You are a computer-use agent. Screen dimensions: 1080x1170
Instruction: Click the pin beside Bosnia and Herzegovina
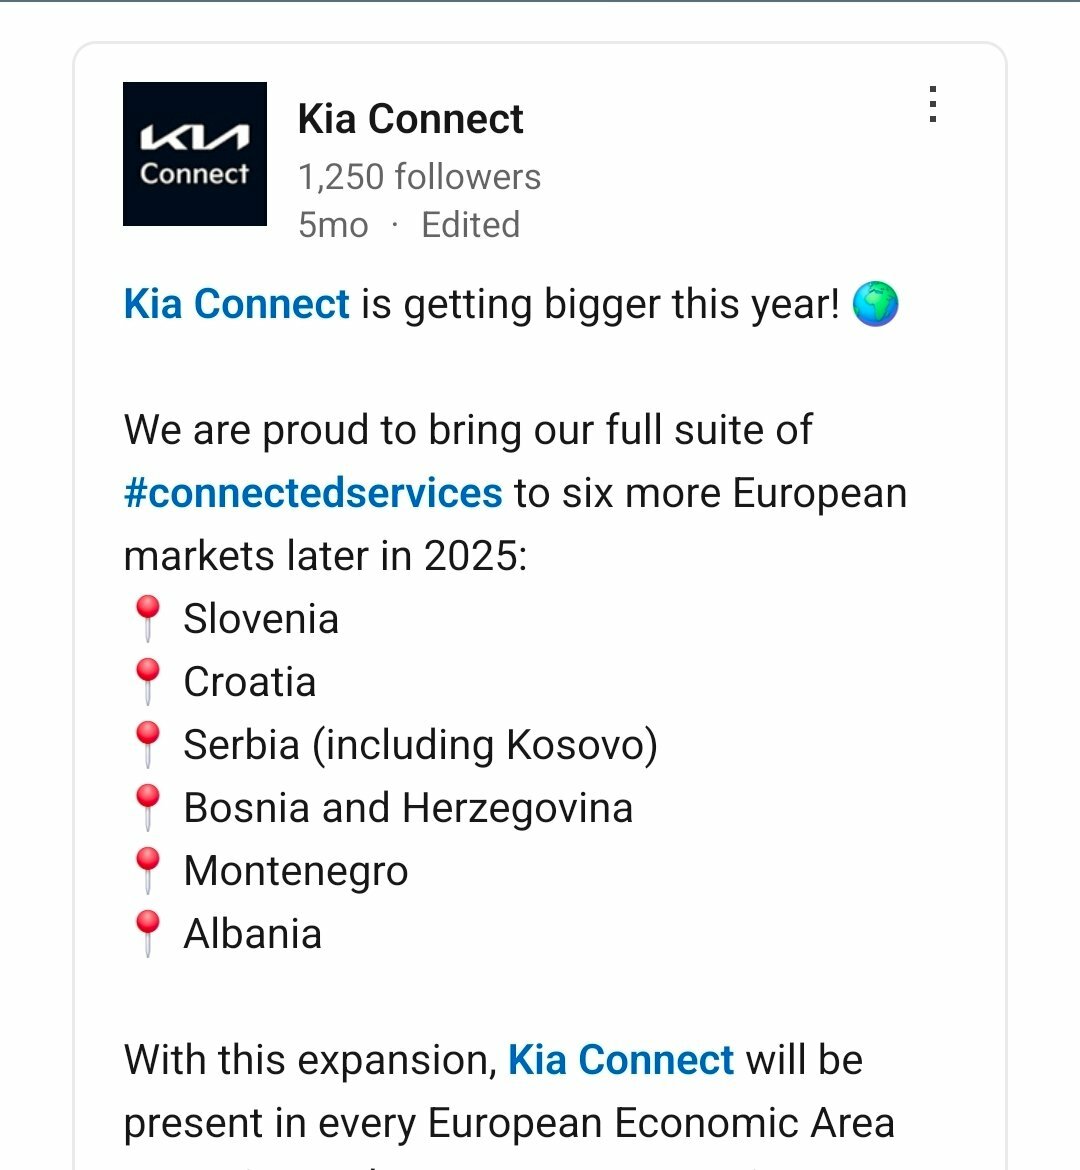[147, 808]
